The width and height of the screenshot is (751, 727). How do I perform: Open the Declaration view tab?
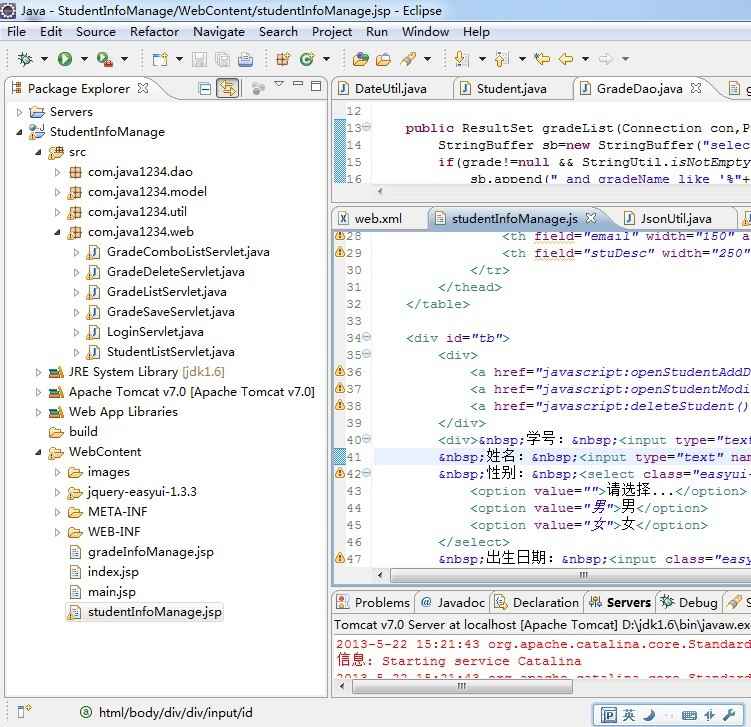click(x=537, y=602)
